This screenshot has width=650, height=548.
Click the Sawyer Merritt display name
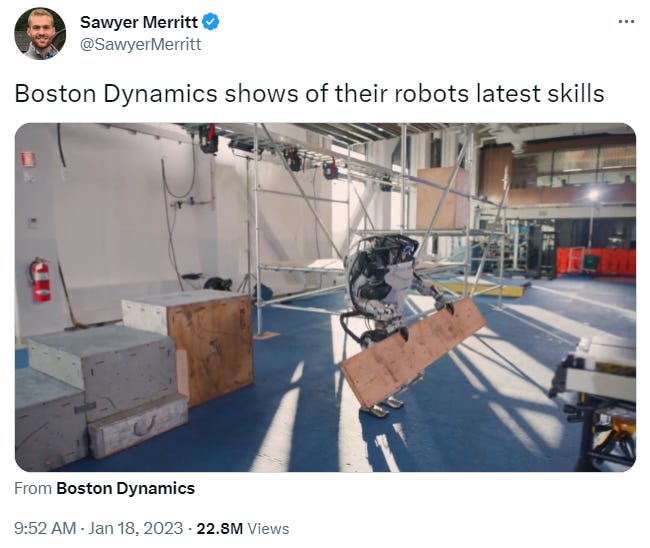[x=138, y=22]
